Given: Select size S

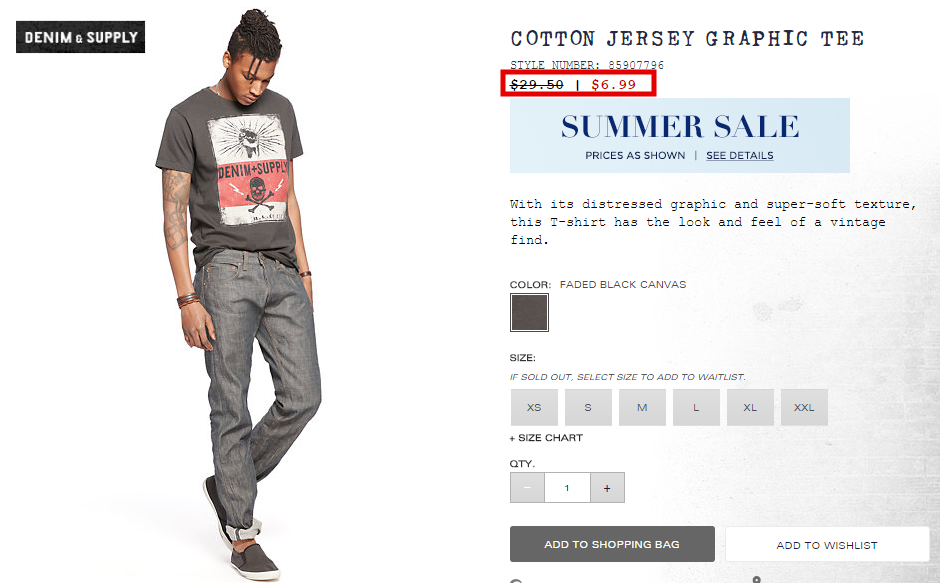Looking at the screenshot, I should (588, 407).
